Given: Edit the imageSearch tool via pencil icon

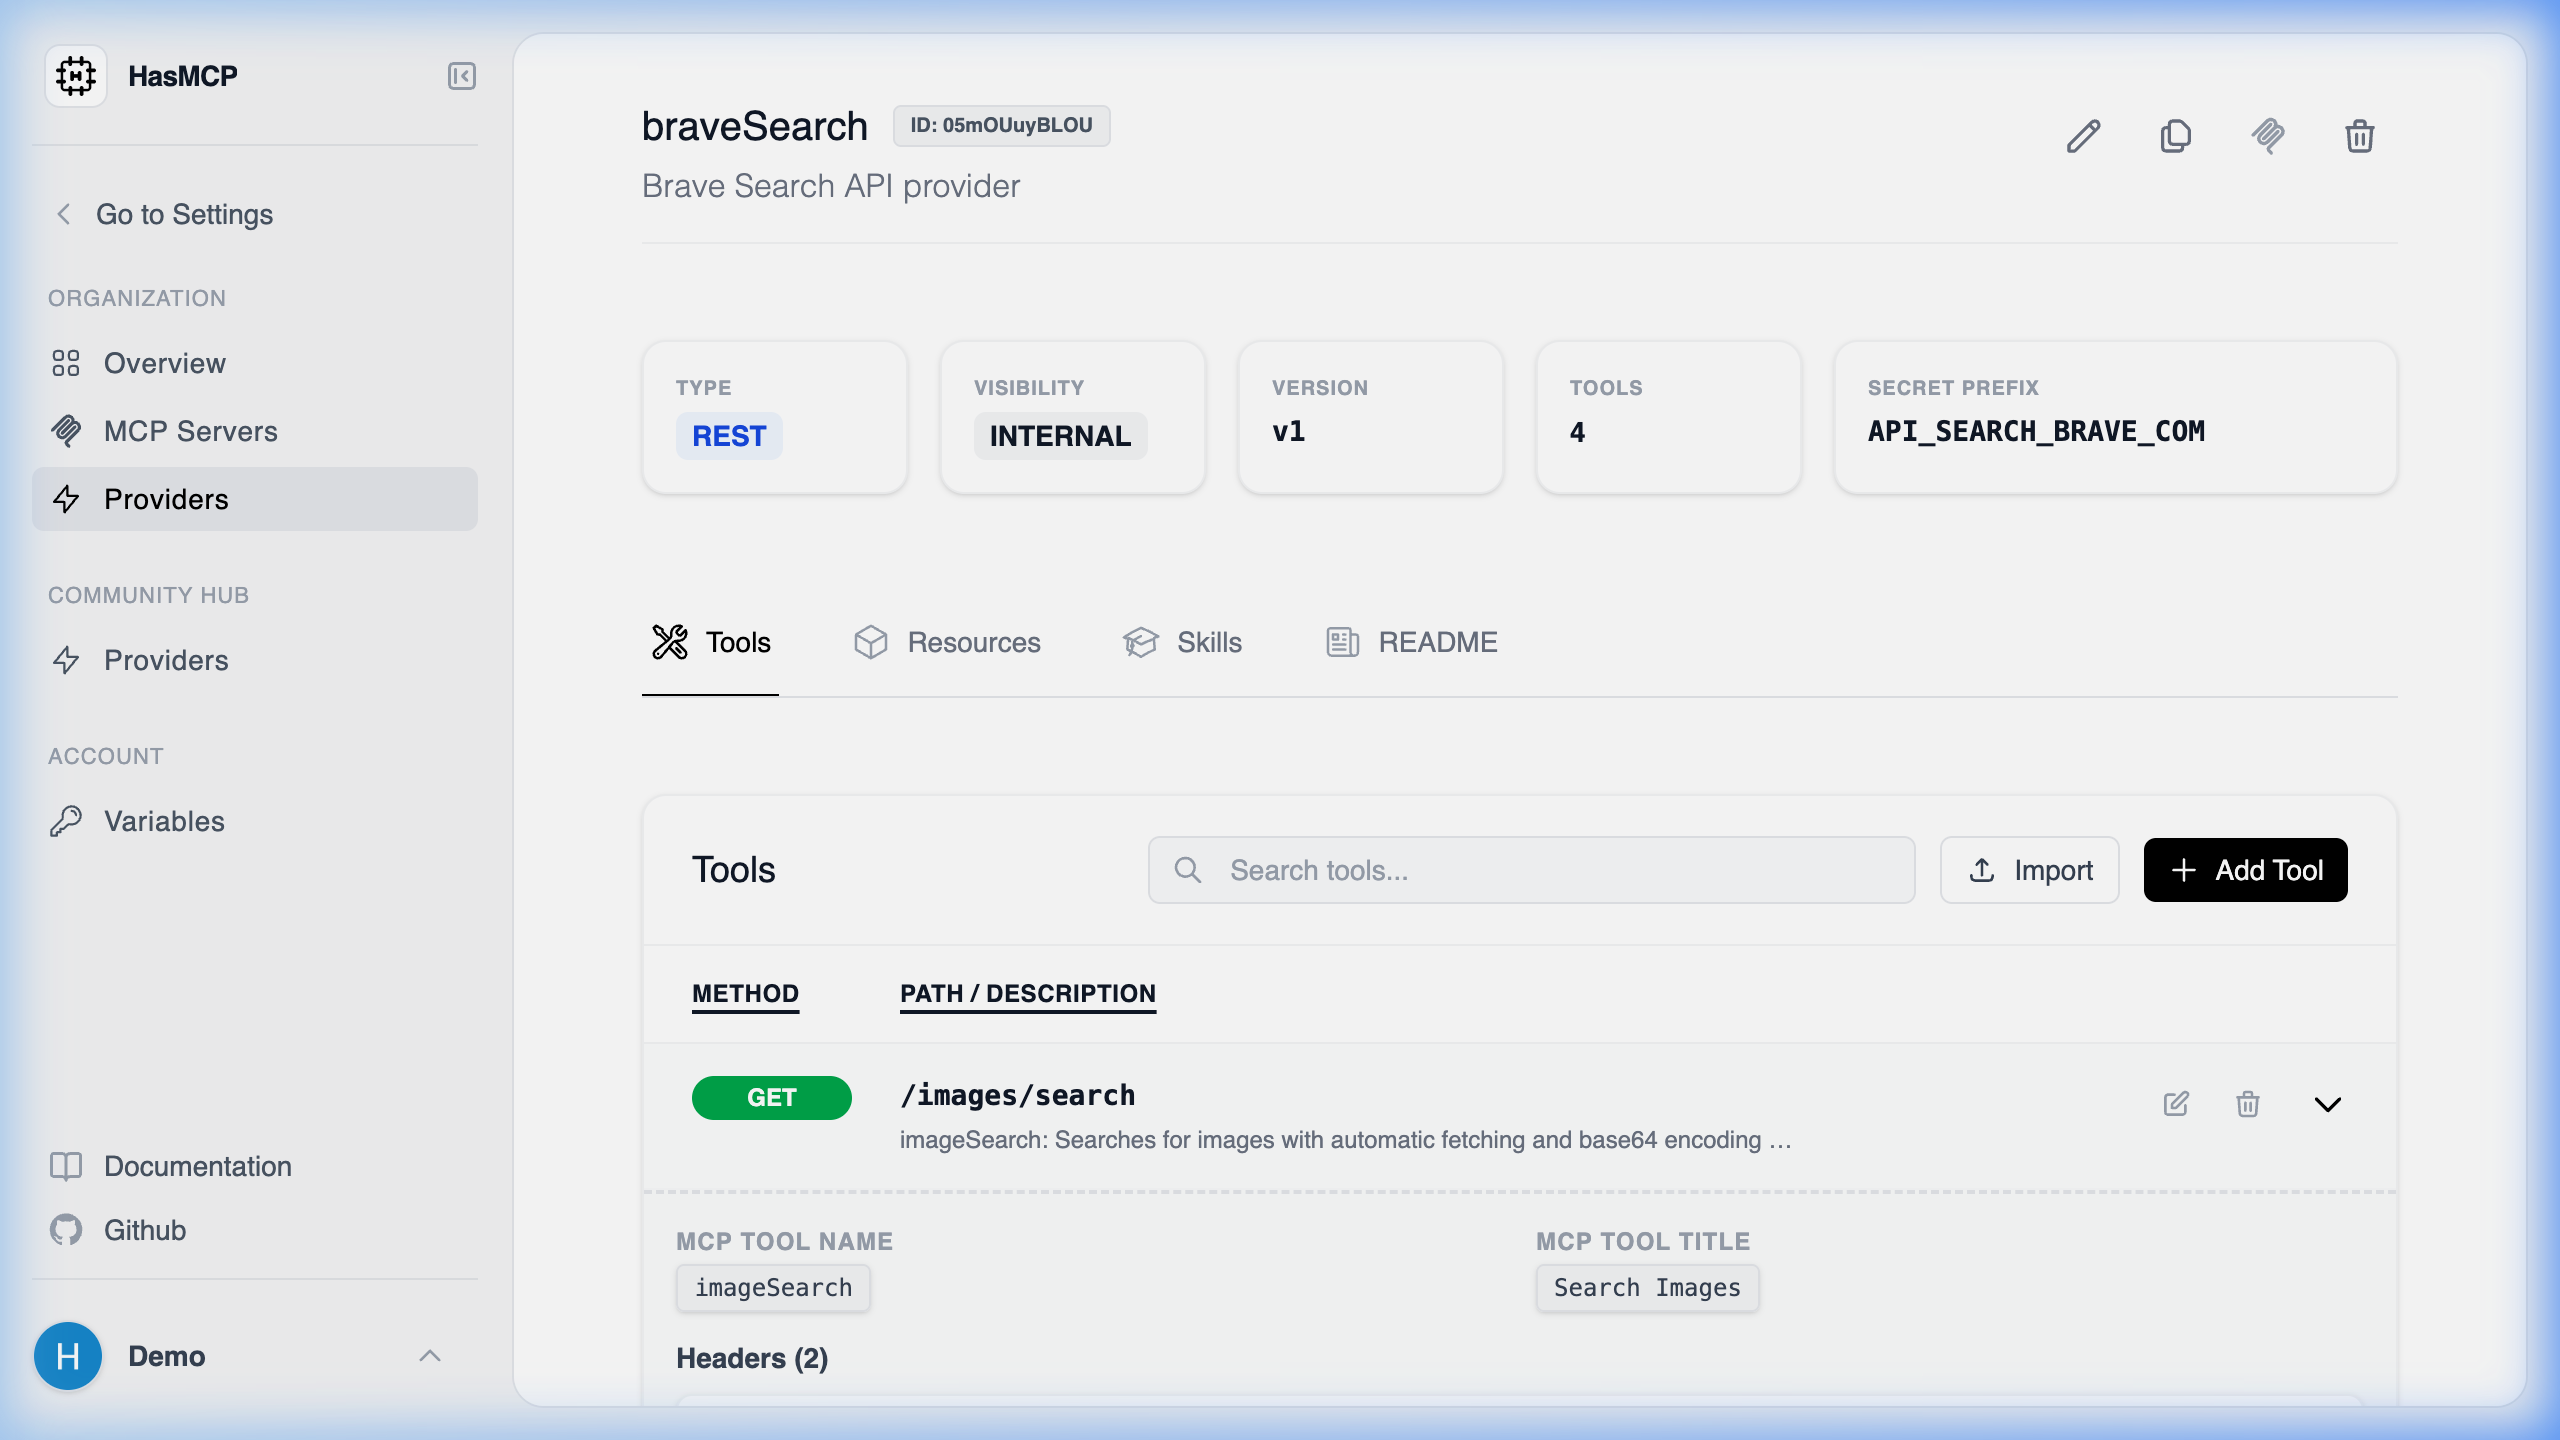Looking at the screenshot, I should click(x=2175, y=1104).
